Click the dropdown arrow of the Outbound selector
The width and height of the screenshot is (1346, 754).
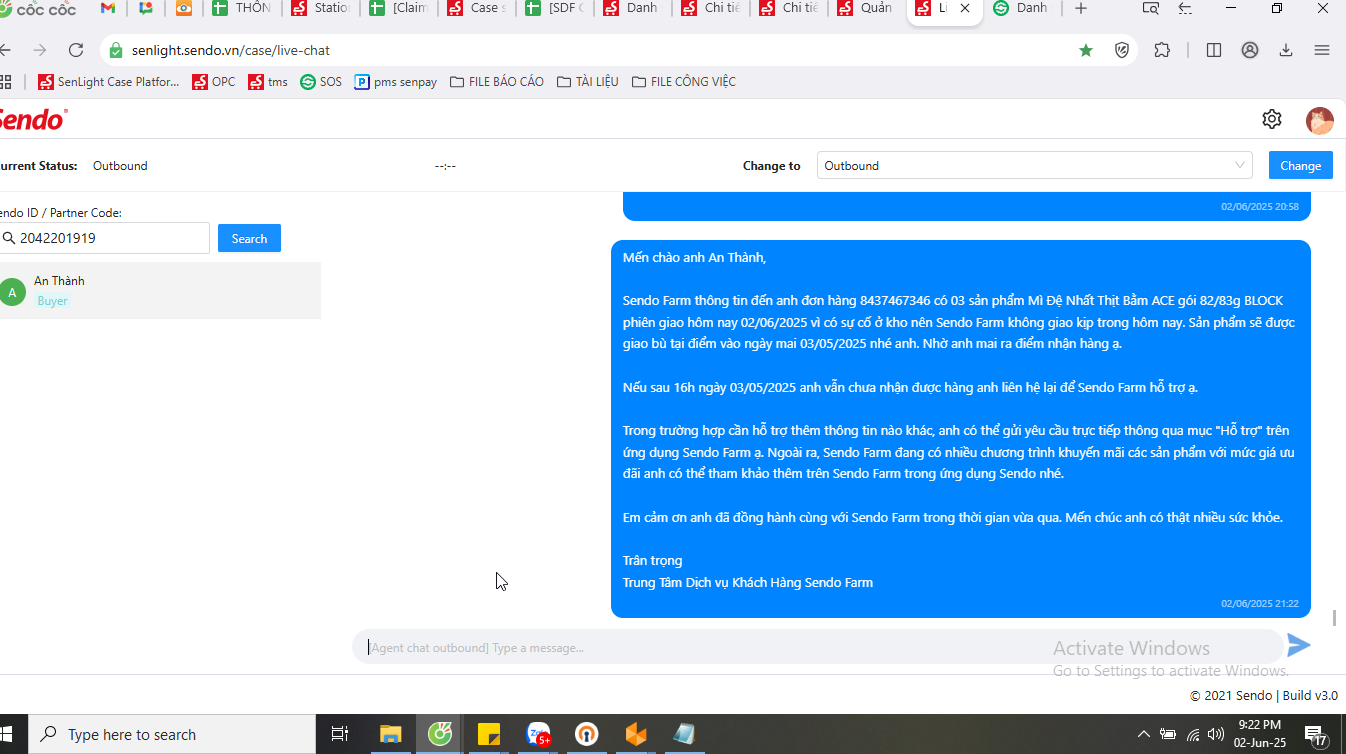(x=1240, y=165)
